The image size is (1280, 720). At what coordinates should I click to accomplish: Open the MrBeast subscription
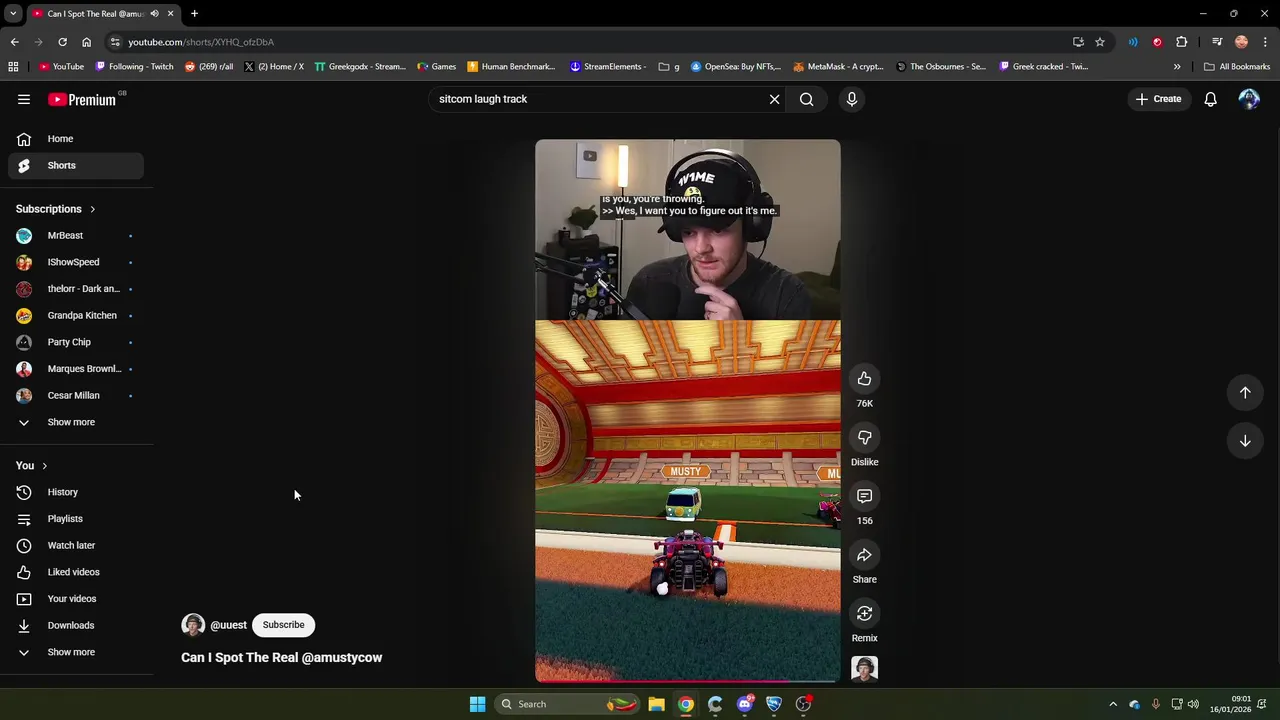point(76,235)
